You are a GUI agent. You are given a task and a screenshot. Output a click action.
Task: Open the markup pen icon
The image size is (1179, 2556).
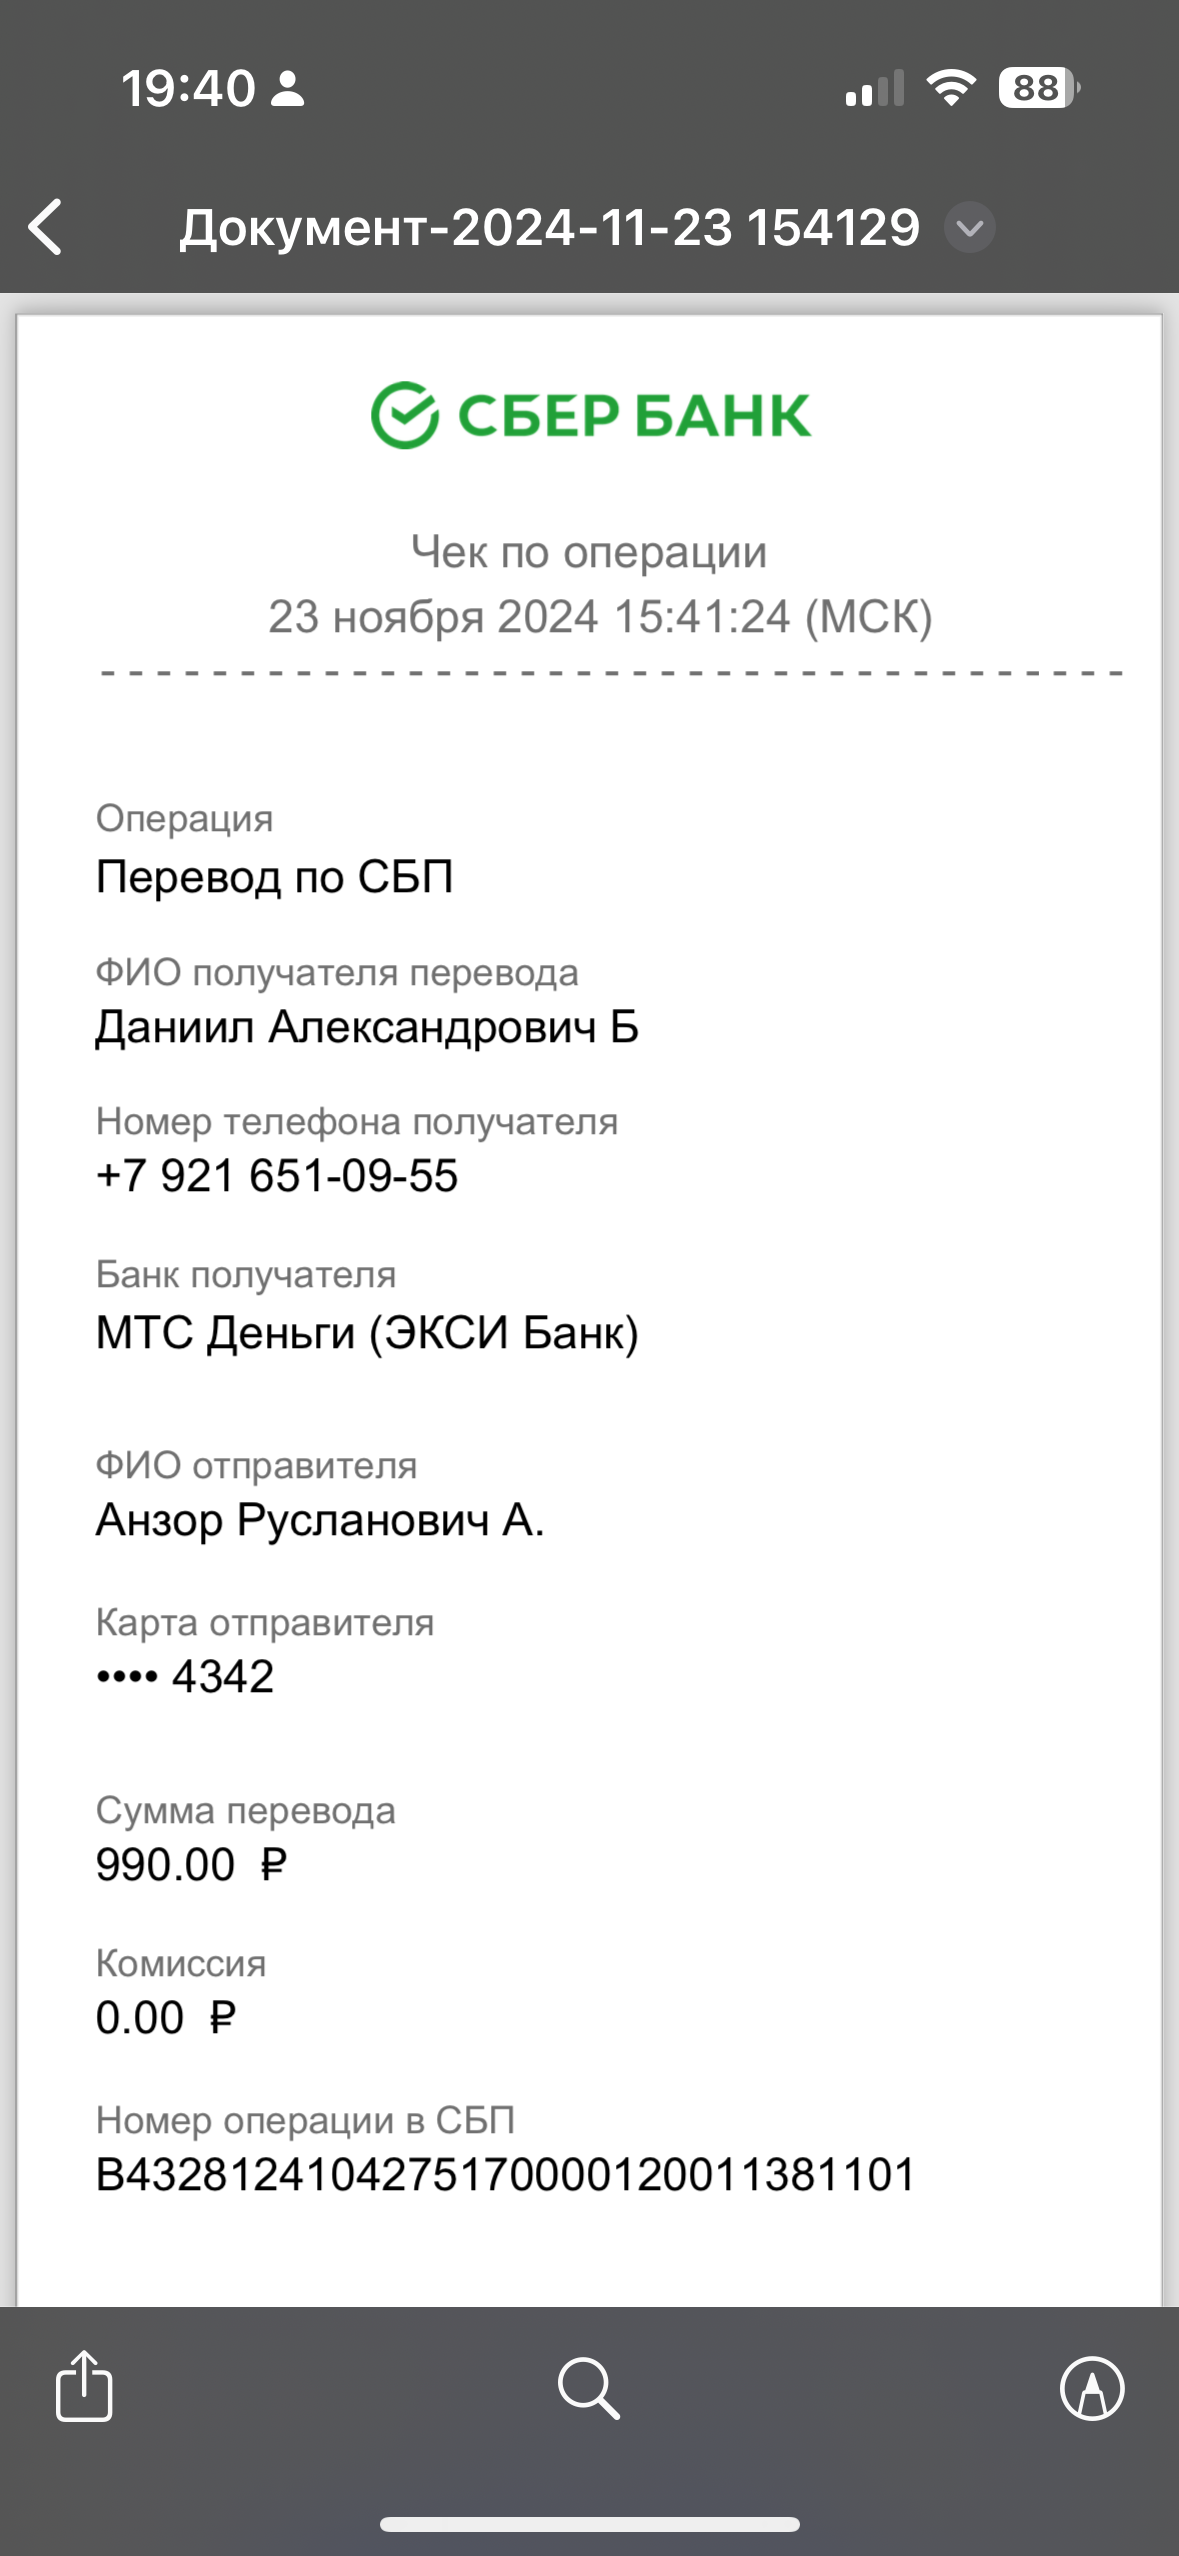coord(1092,2388)
